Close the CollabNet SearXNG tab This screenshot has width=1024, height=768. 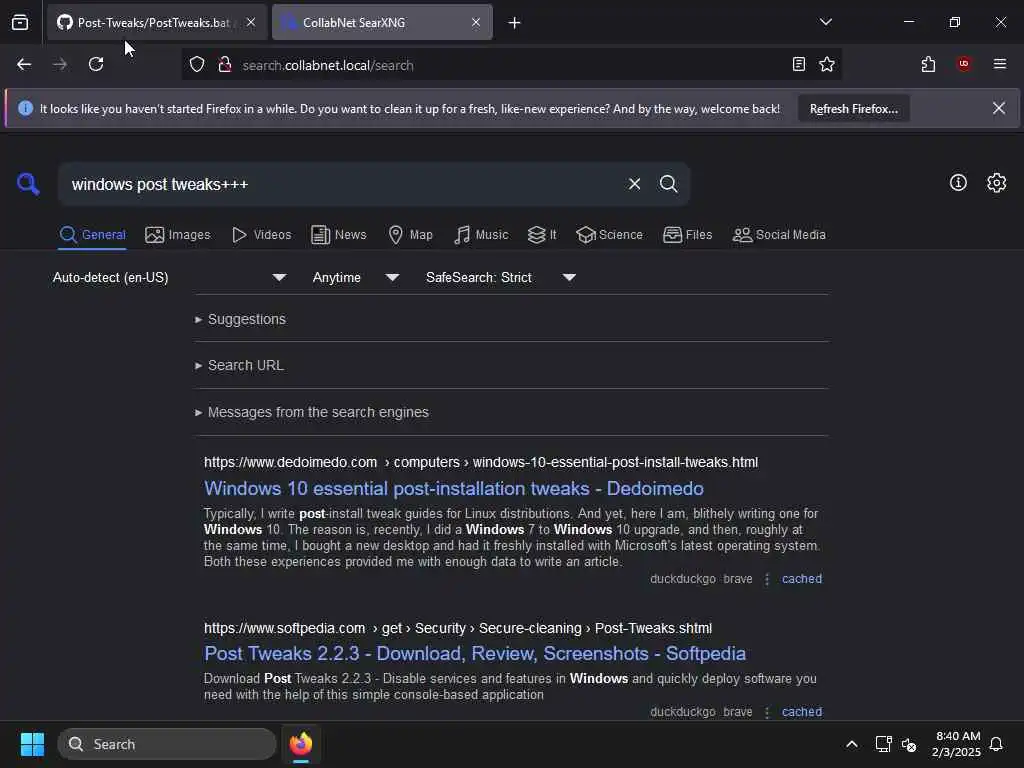(476, 22)
